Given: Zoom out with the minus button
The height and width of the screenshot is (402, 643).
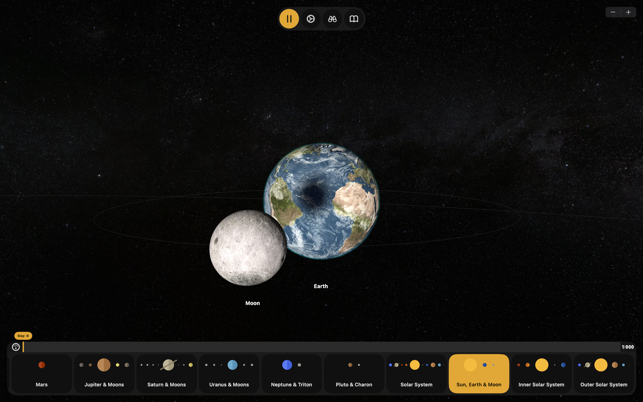Looking at the screenshot, I should 613,12.
